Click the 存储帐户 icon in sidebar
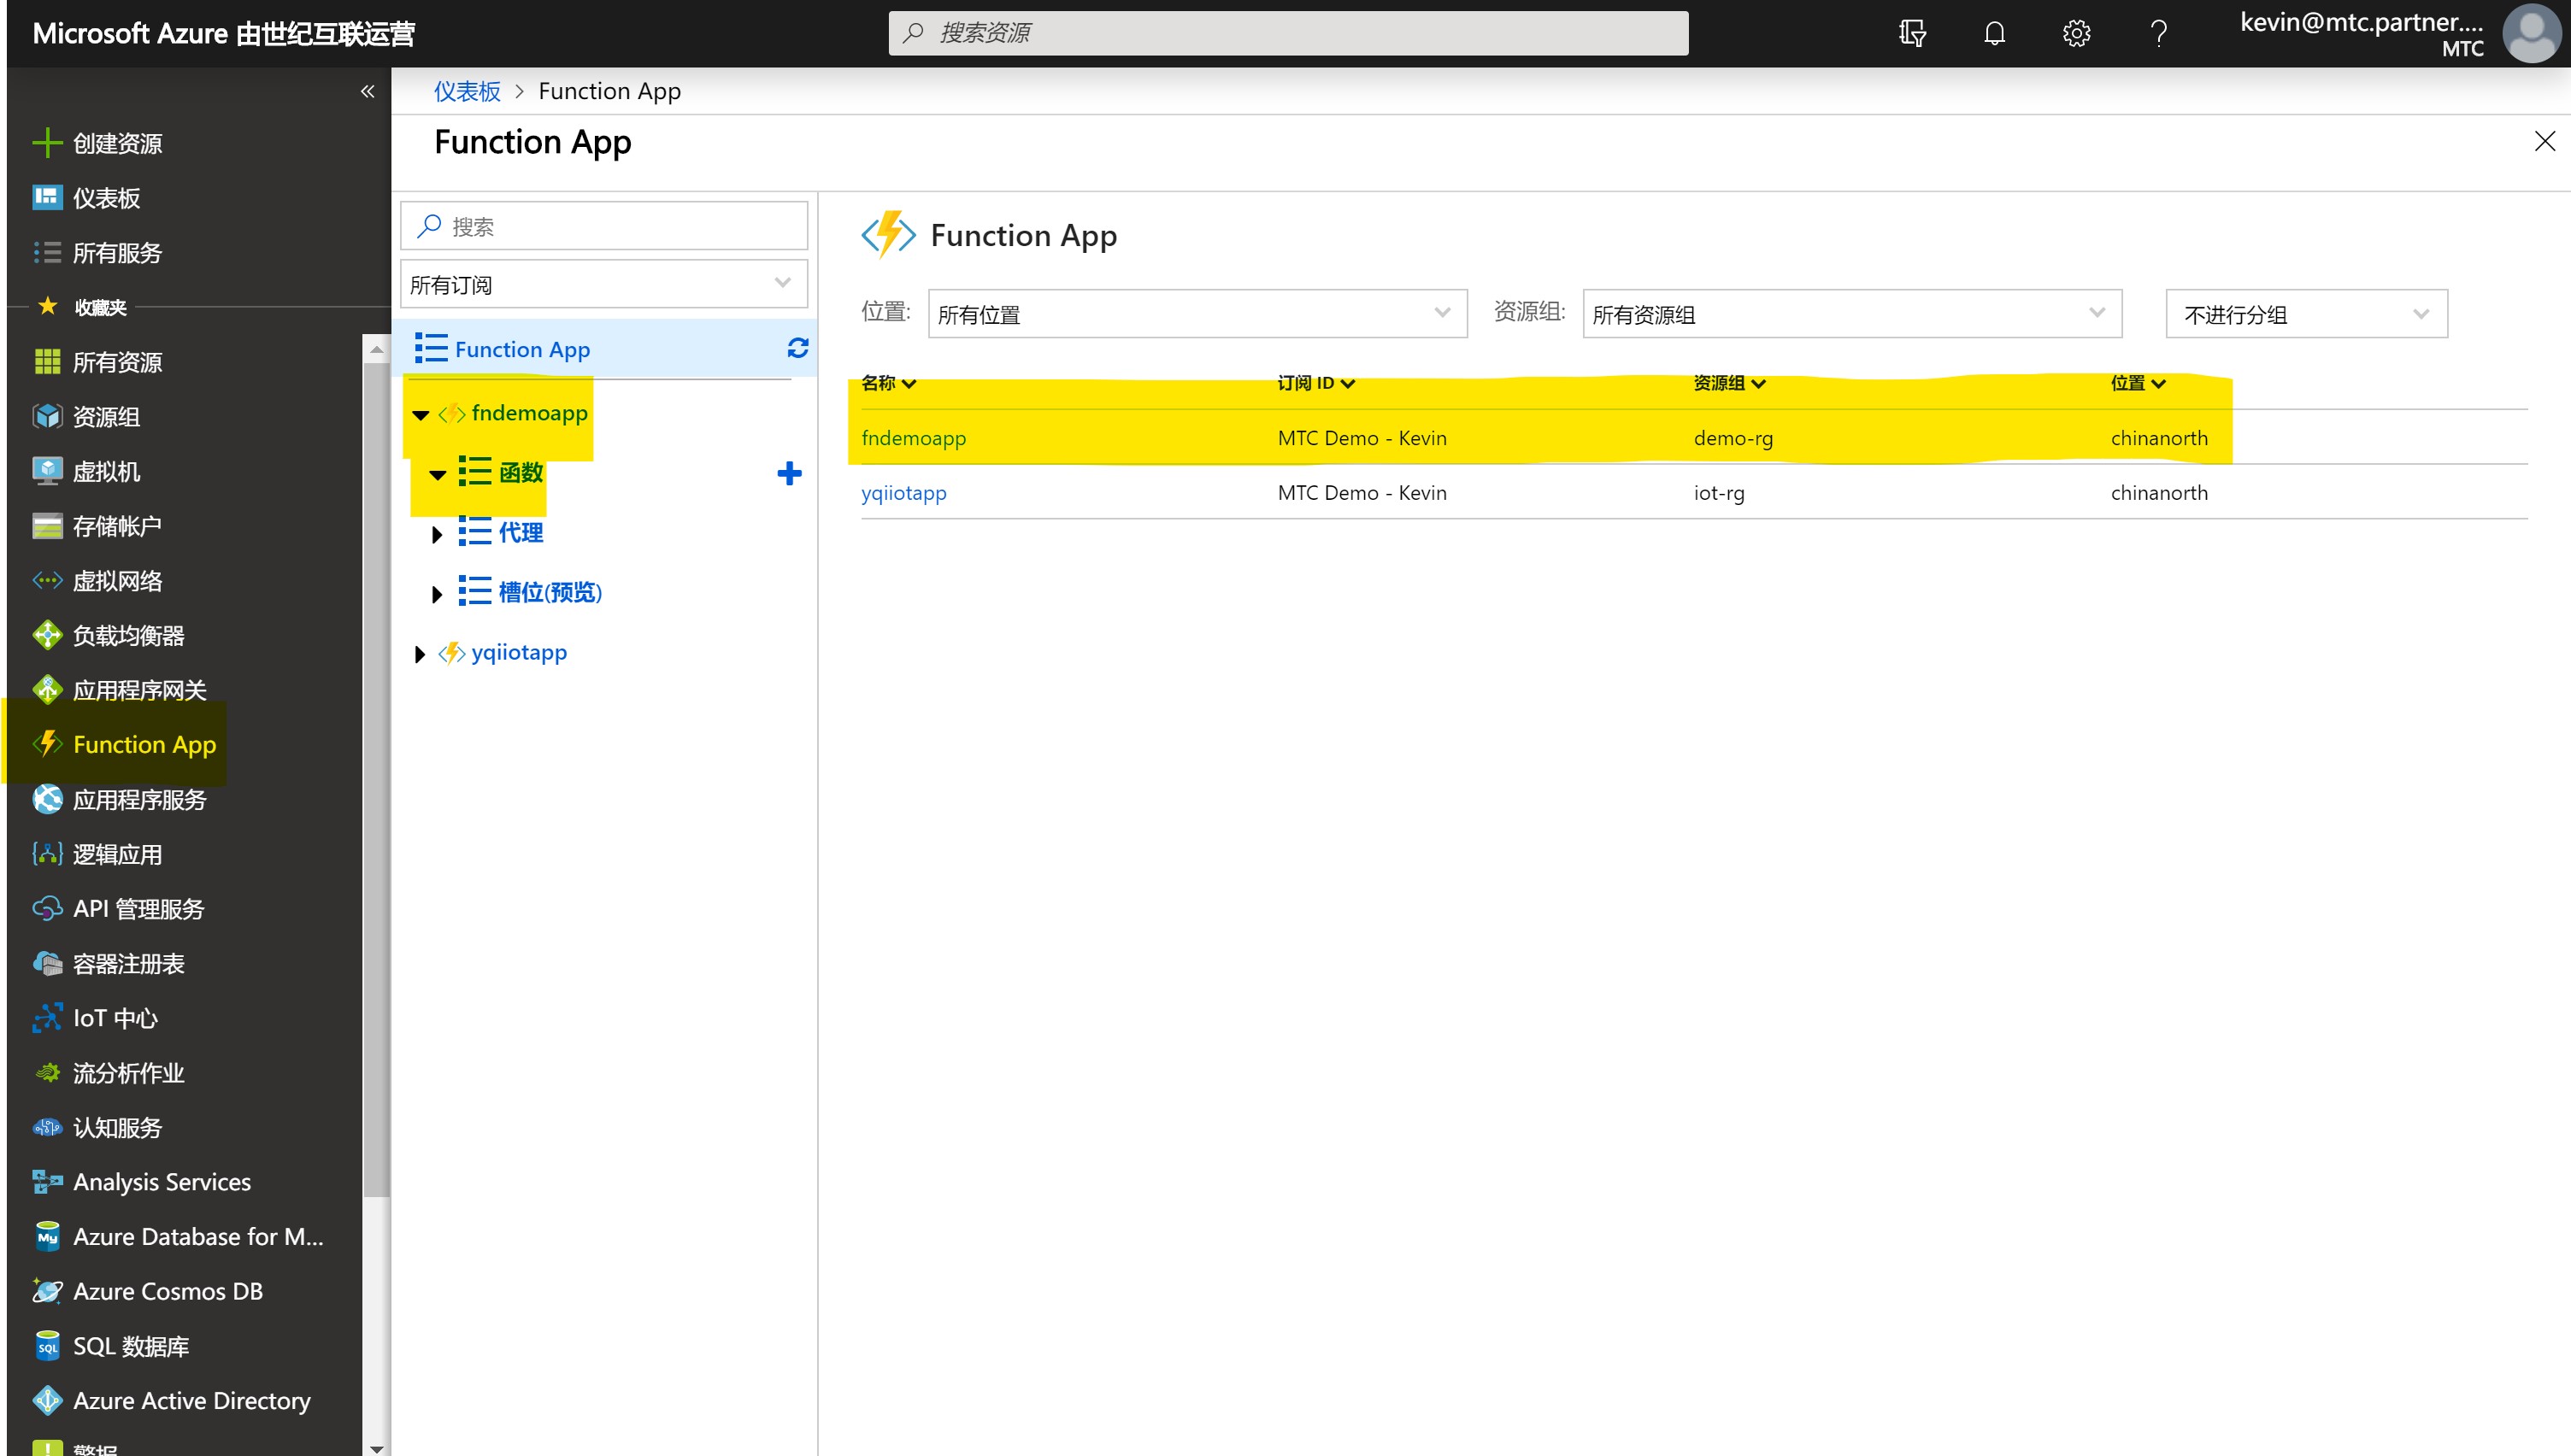Viewport: 2571px width, 1456px height. 47,526
